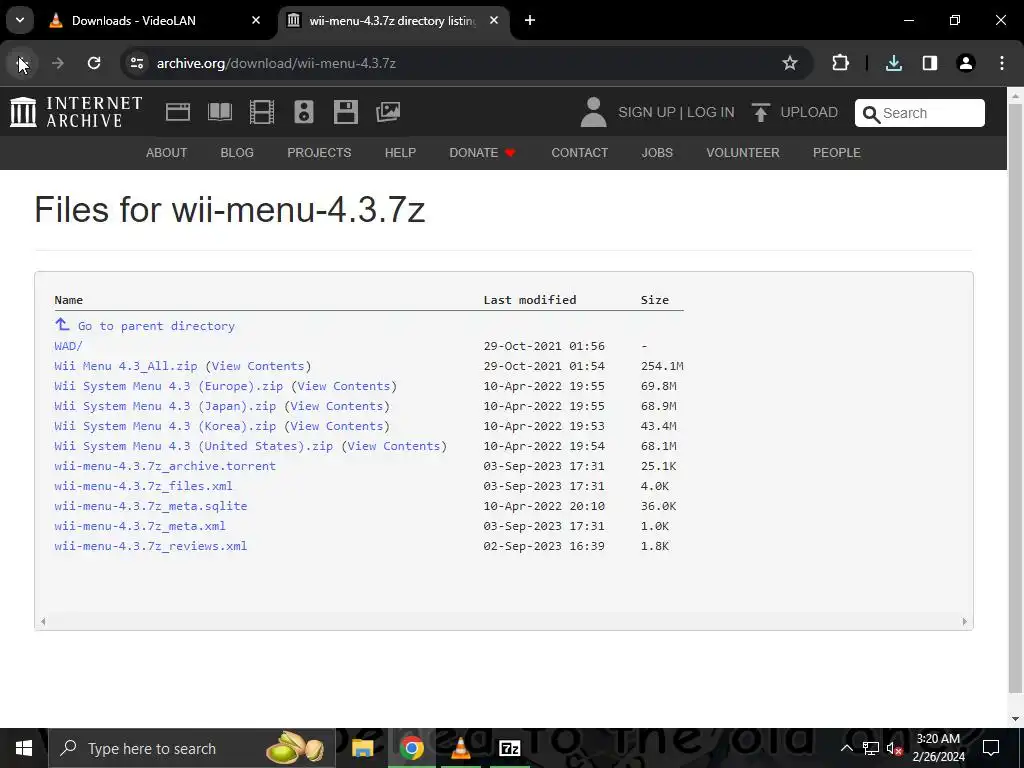The image size is (1024, 768).
Task: Click the browser back arrow
Action: click(x=22, y=63)
